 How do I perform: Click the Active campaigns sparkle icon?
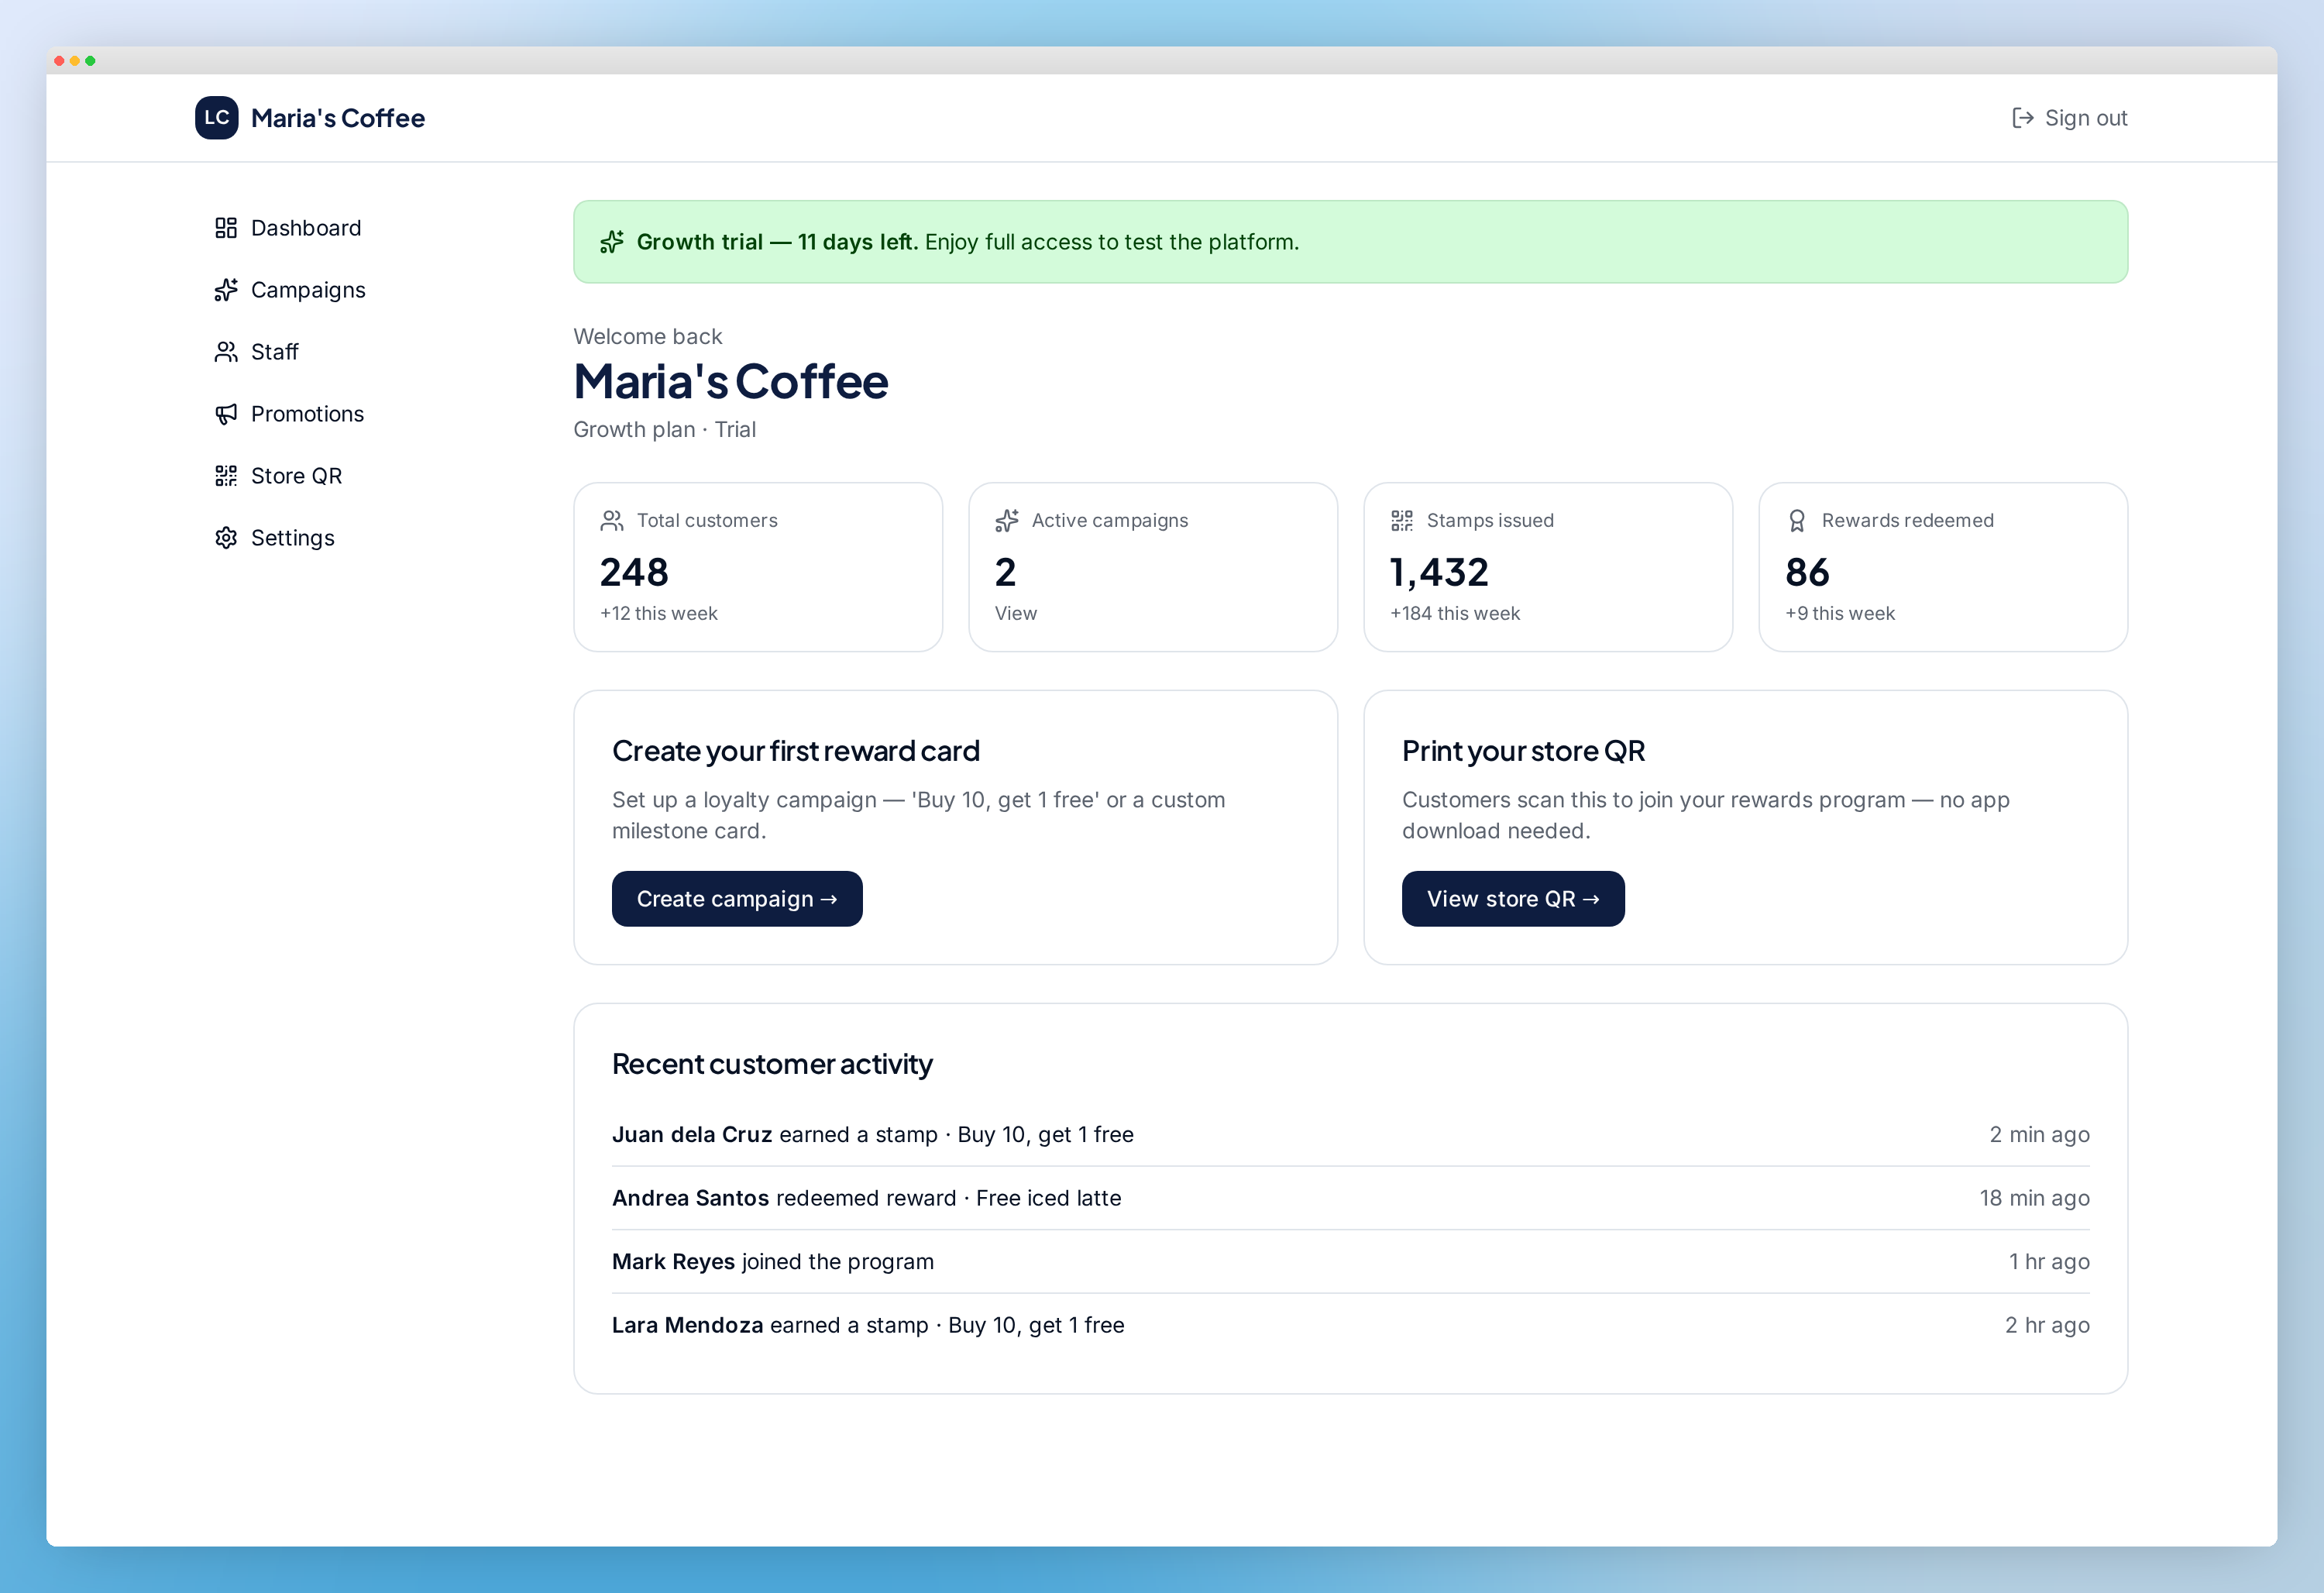click(x=1007, y=521)
